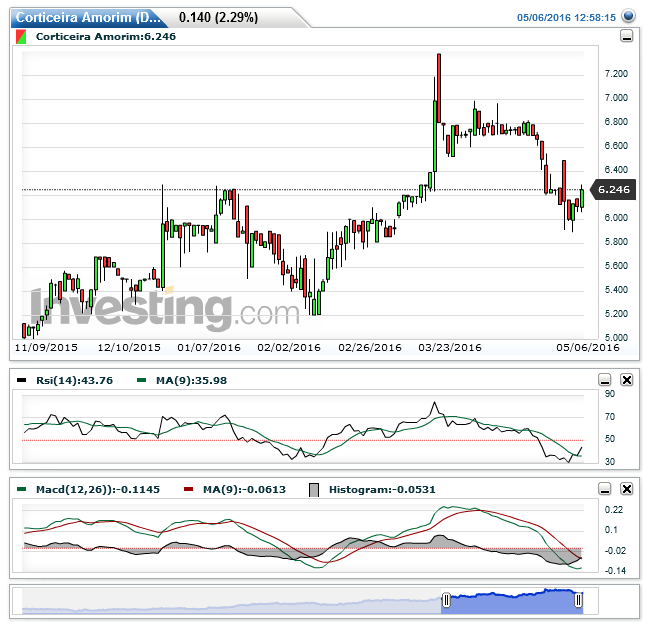Click the tall red candle at the price peak
Image resolution: width=650 pixels, height=627 pixels.
click(439, 88)
